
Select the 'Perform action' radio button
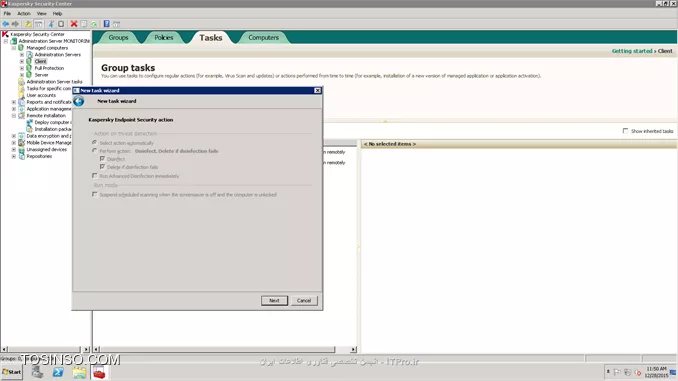(x=94, y=150)
